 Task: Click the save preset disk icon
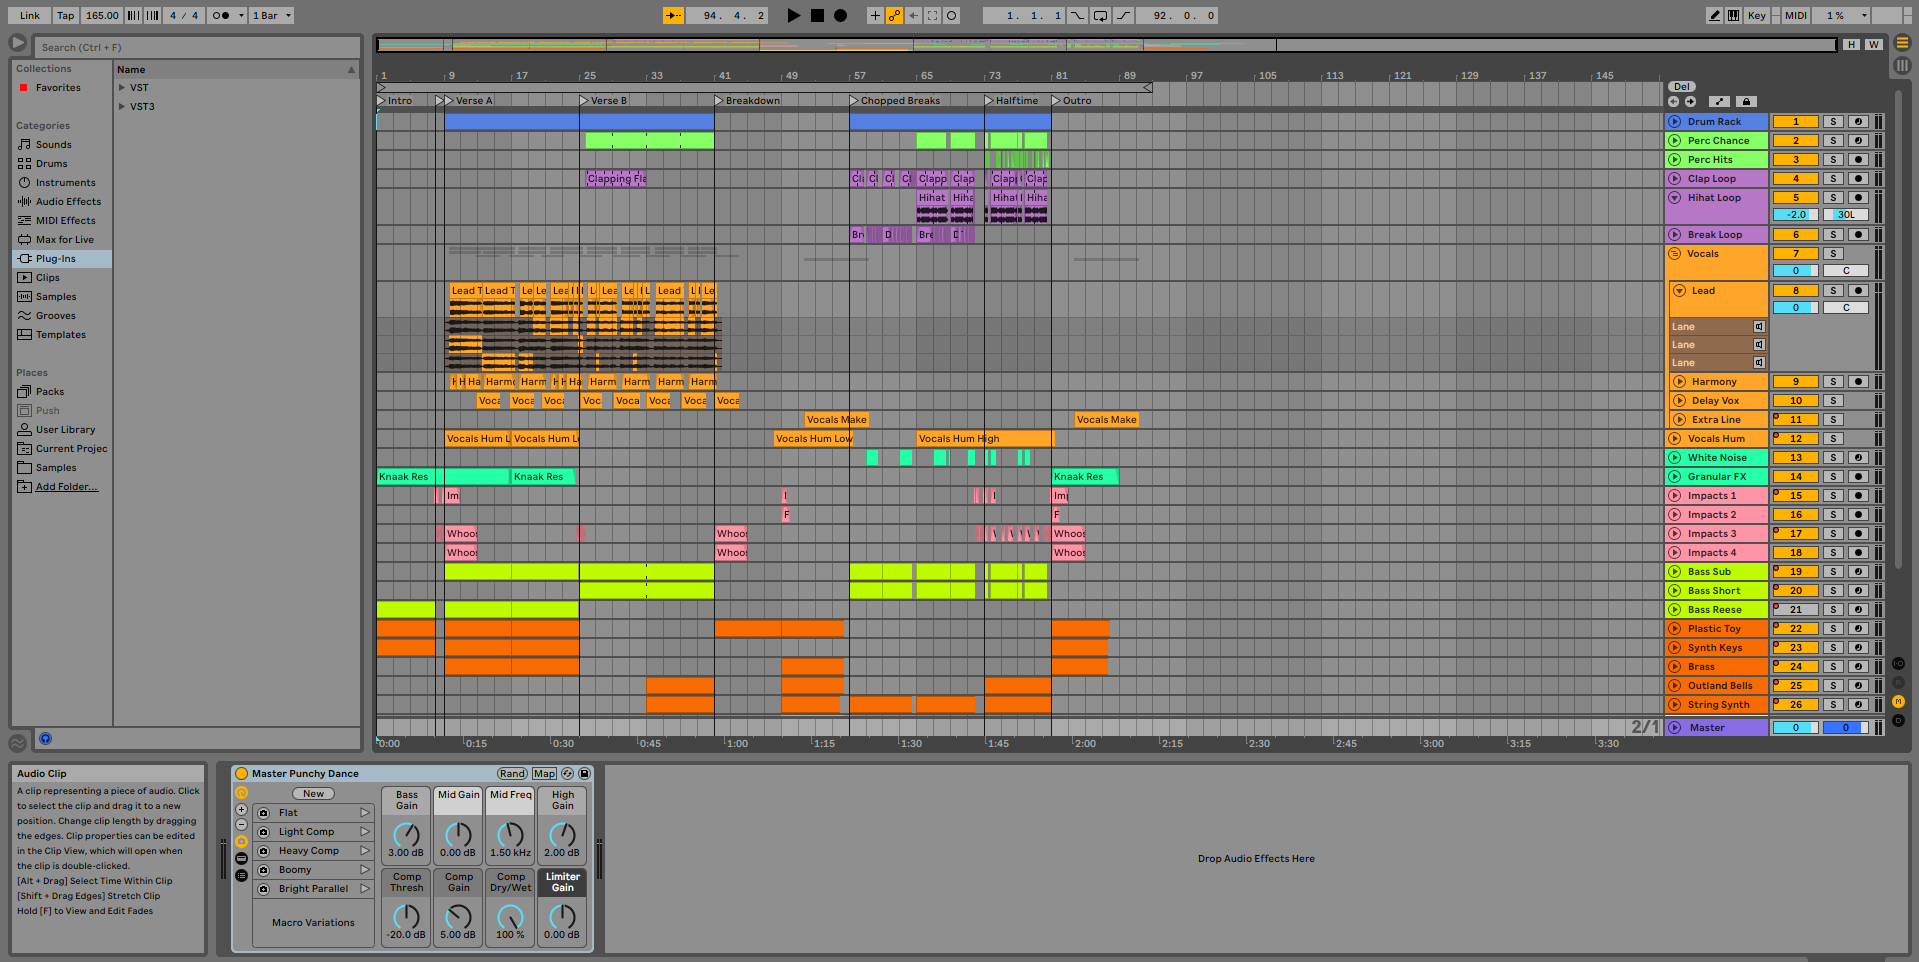pos(585,773)
